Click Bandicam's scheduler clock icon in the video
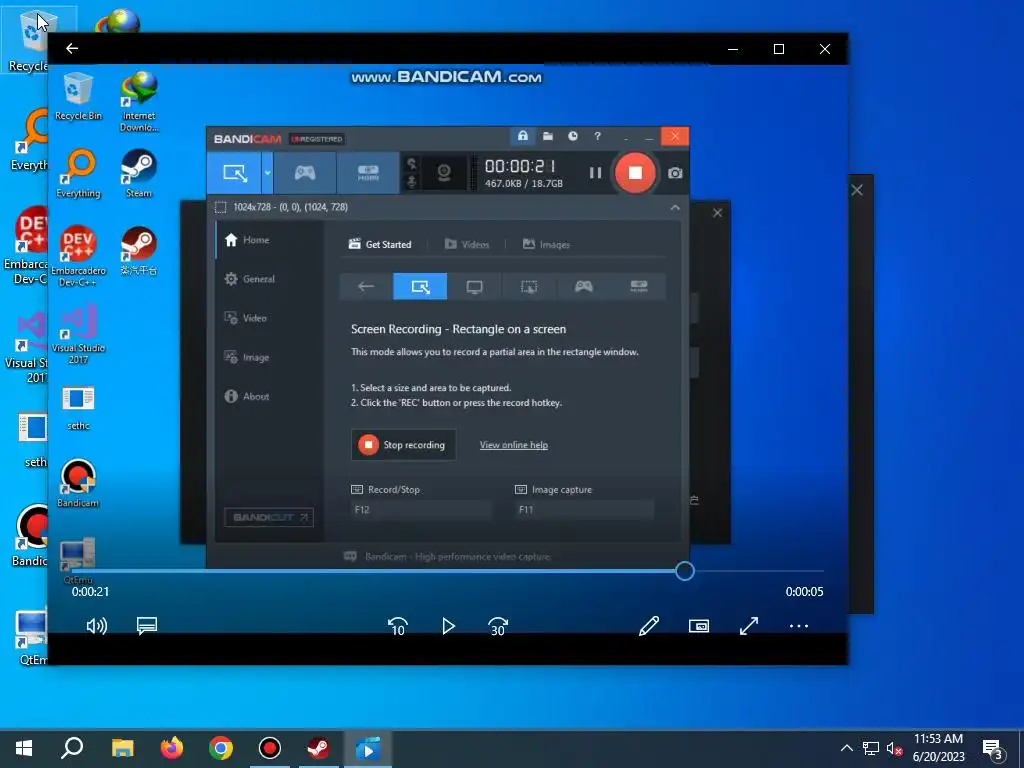Screen dimensions: 1024x768 [573, 136]
